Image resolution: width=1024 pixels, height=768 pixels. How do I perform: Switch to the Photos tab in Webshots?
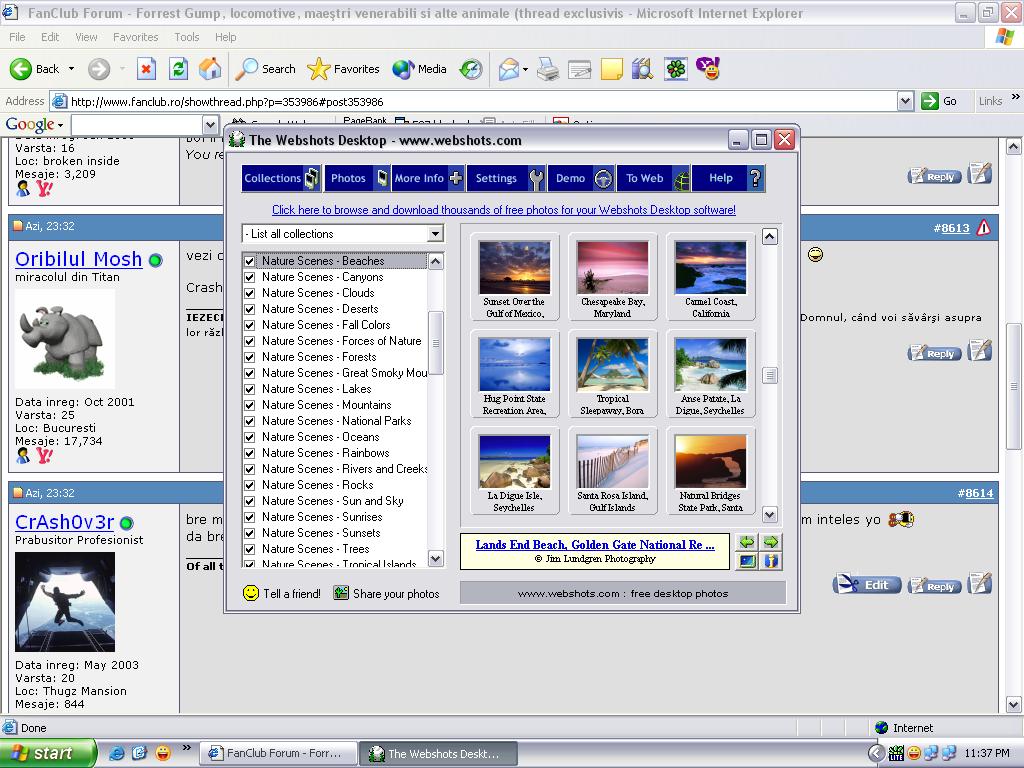358,178
